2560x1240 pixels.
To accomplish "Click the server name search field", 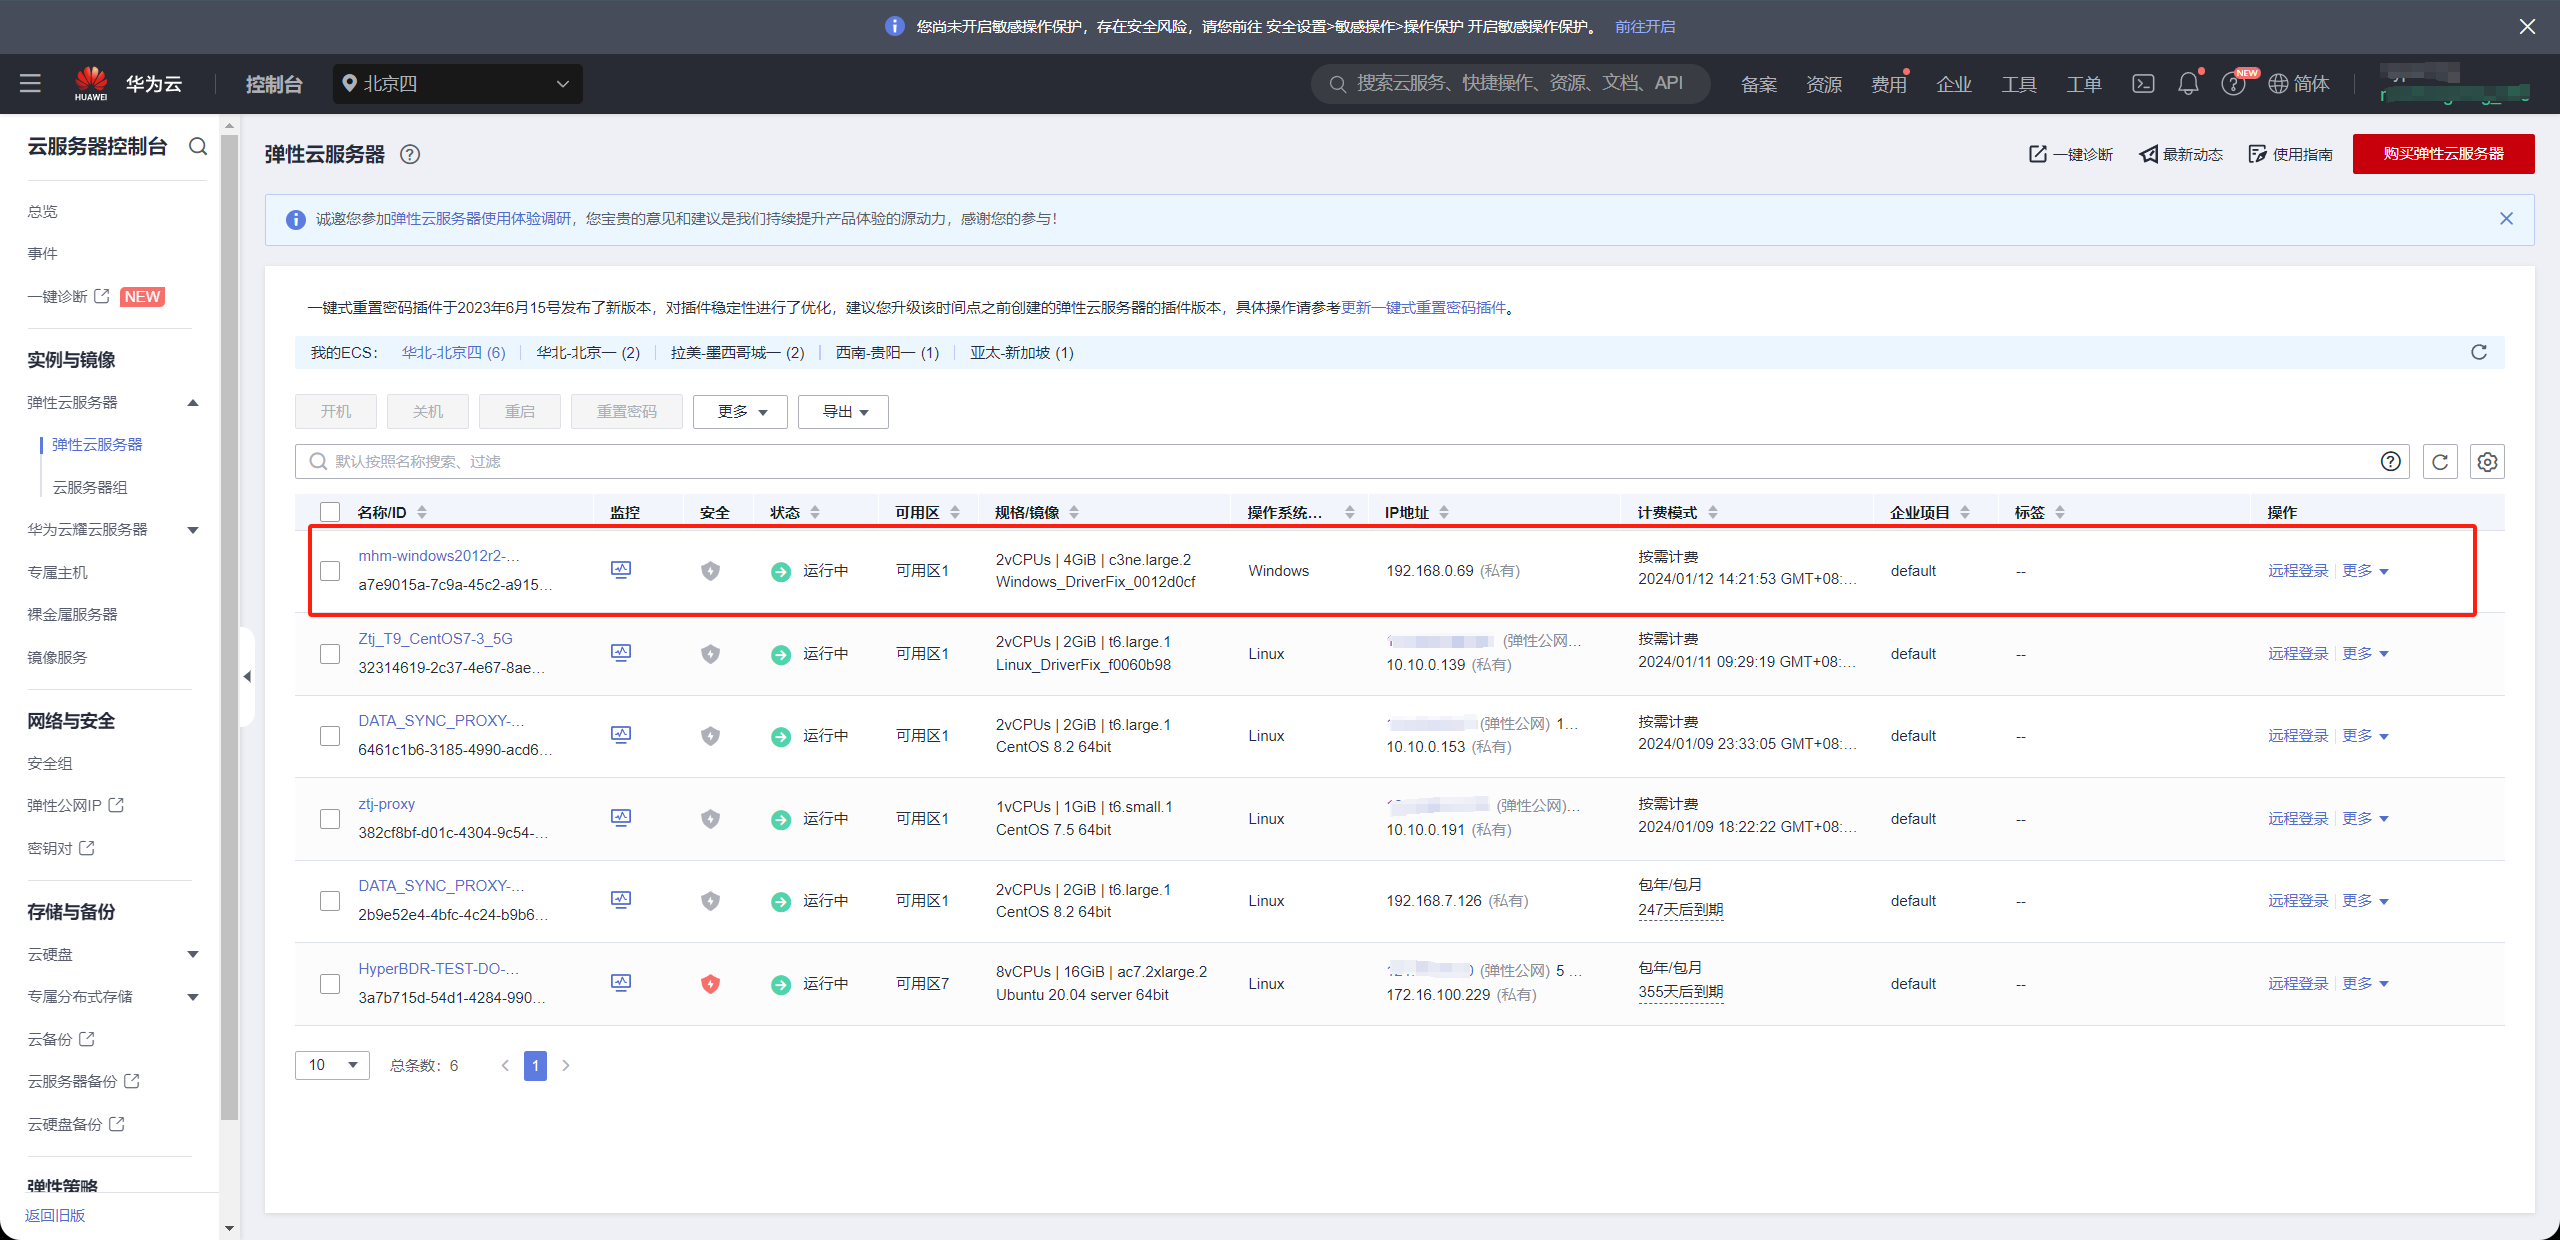I will click(x=1352, y=462).
